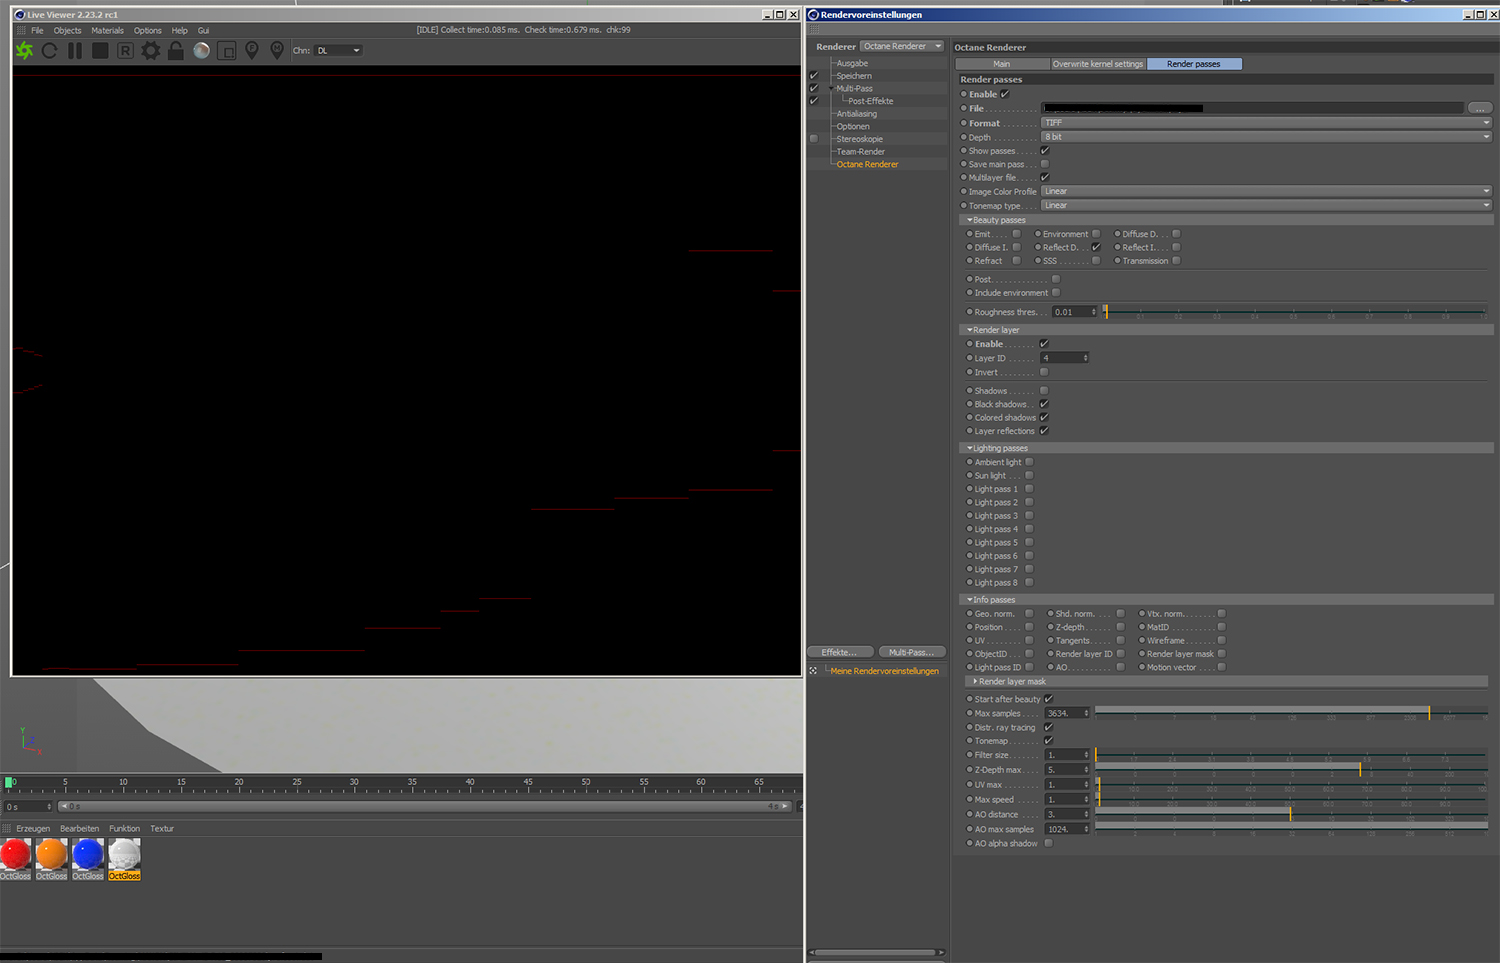Click the preset icon beside Meine Rendervoreinstellungen
This screenshot has width=1500, height=963.
(813, 671)
